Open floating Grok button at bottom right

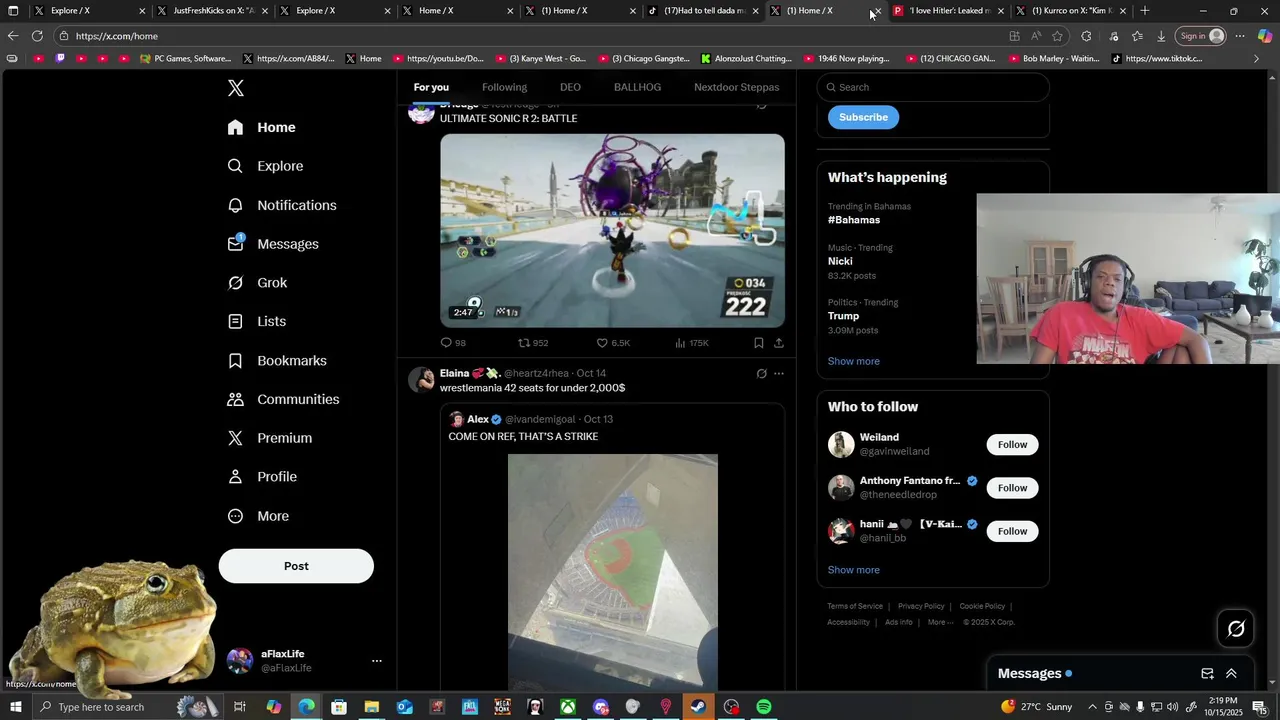1236,629
